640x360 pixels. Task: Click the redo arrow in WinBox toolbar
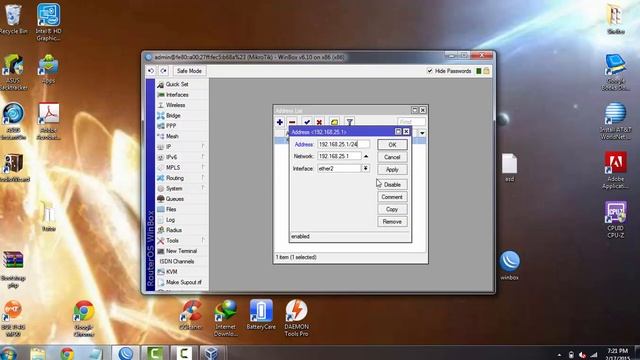click(x=163, y=71)
